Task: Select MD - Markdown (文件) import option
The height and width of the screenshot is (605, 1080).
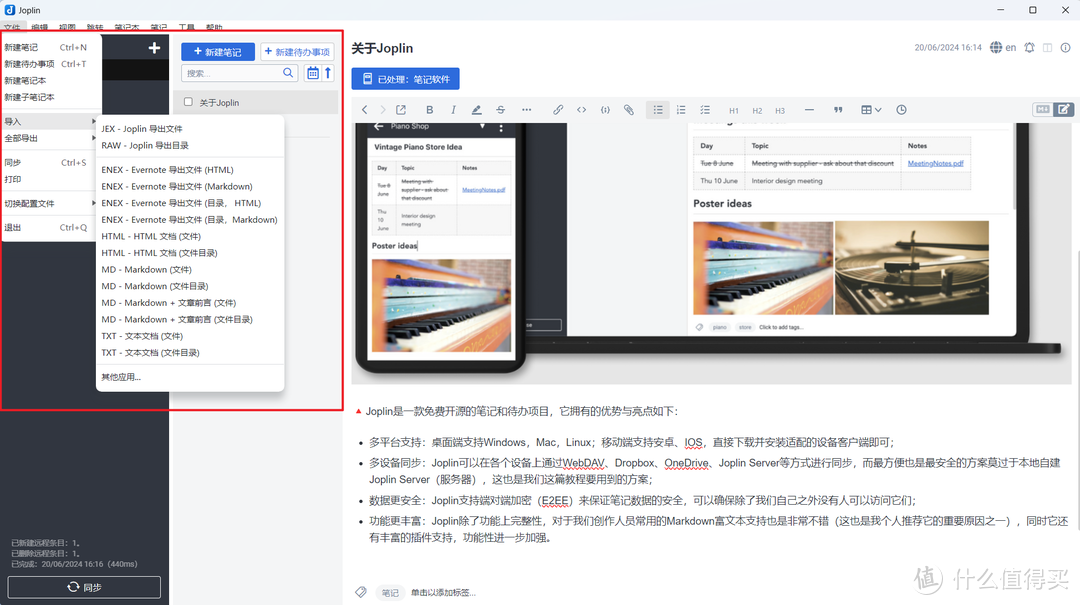Action: tap(146, 270)
